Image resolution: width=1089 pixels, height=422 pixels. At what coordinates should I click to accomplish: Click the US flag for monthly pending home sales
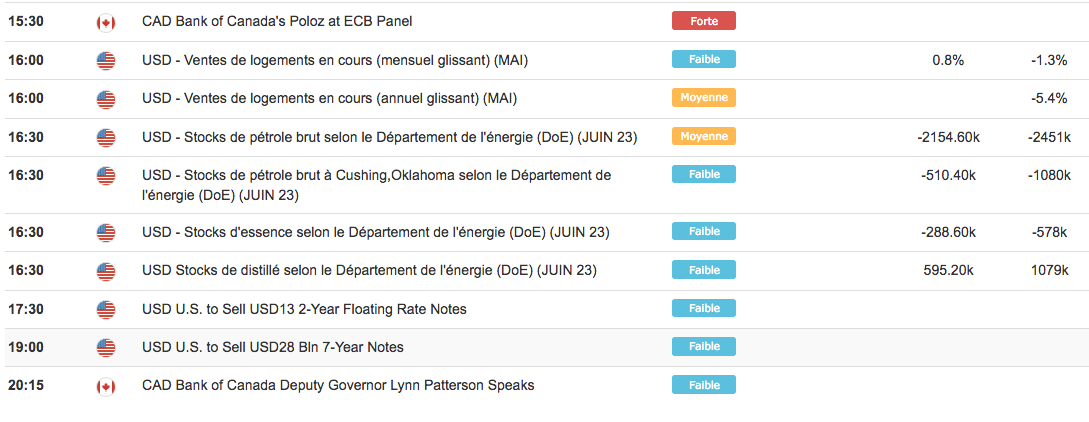(x=106, y=60)
